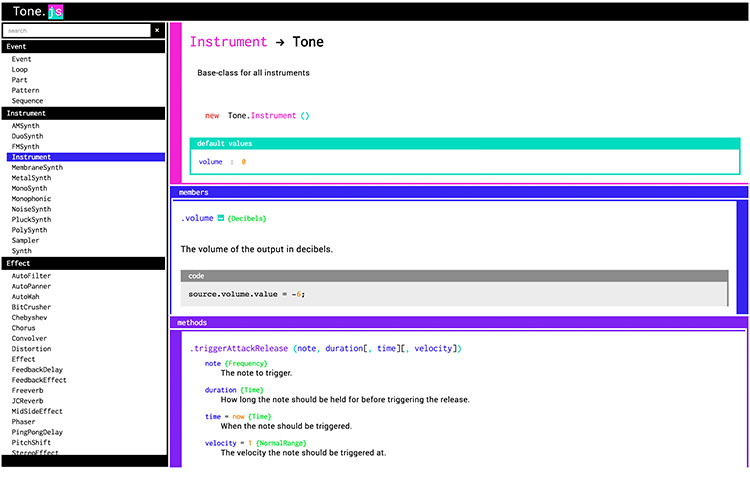Image resolution: width=750 pixels, height=480 pixels.
Task: Open NoiseSynth documentation
Action: click(x=31, y=209)
